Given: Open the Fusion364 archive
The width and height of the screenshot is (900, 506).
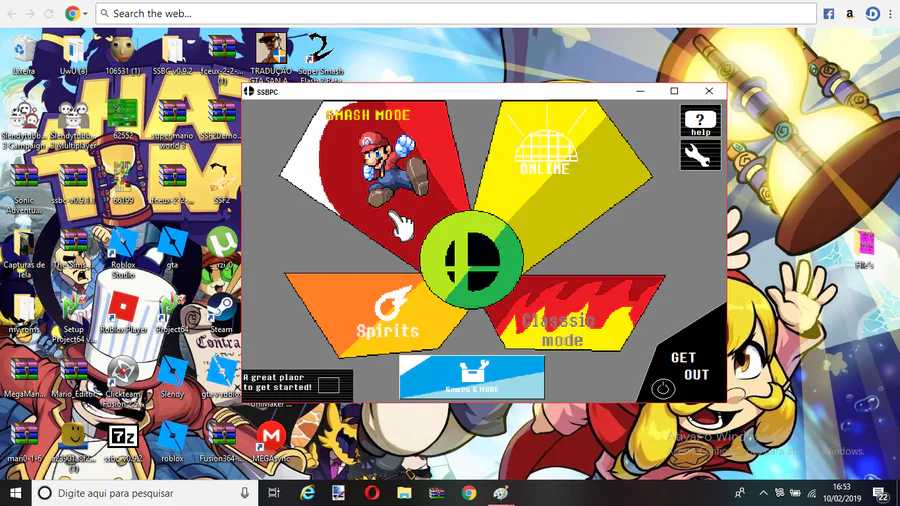Looking at the screenshot, I should (222, 442).
